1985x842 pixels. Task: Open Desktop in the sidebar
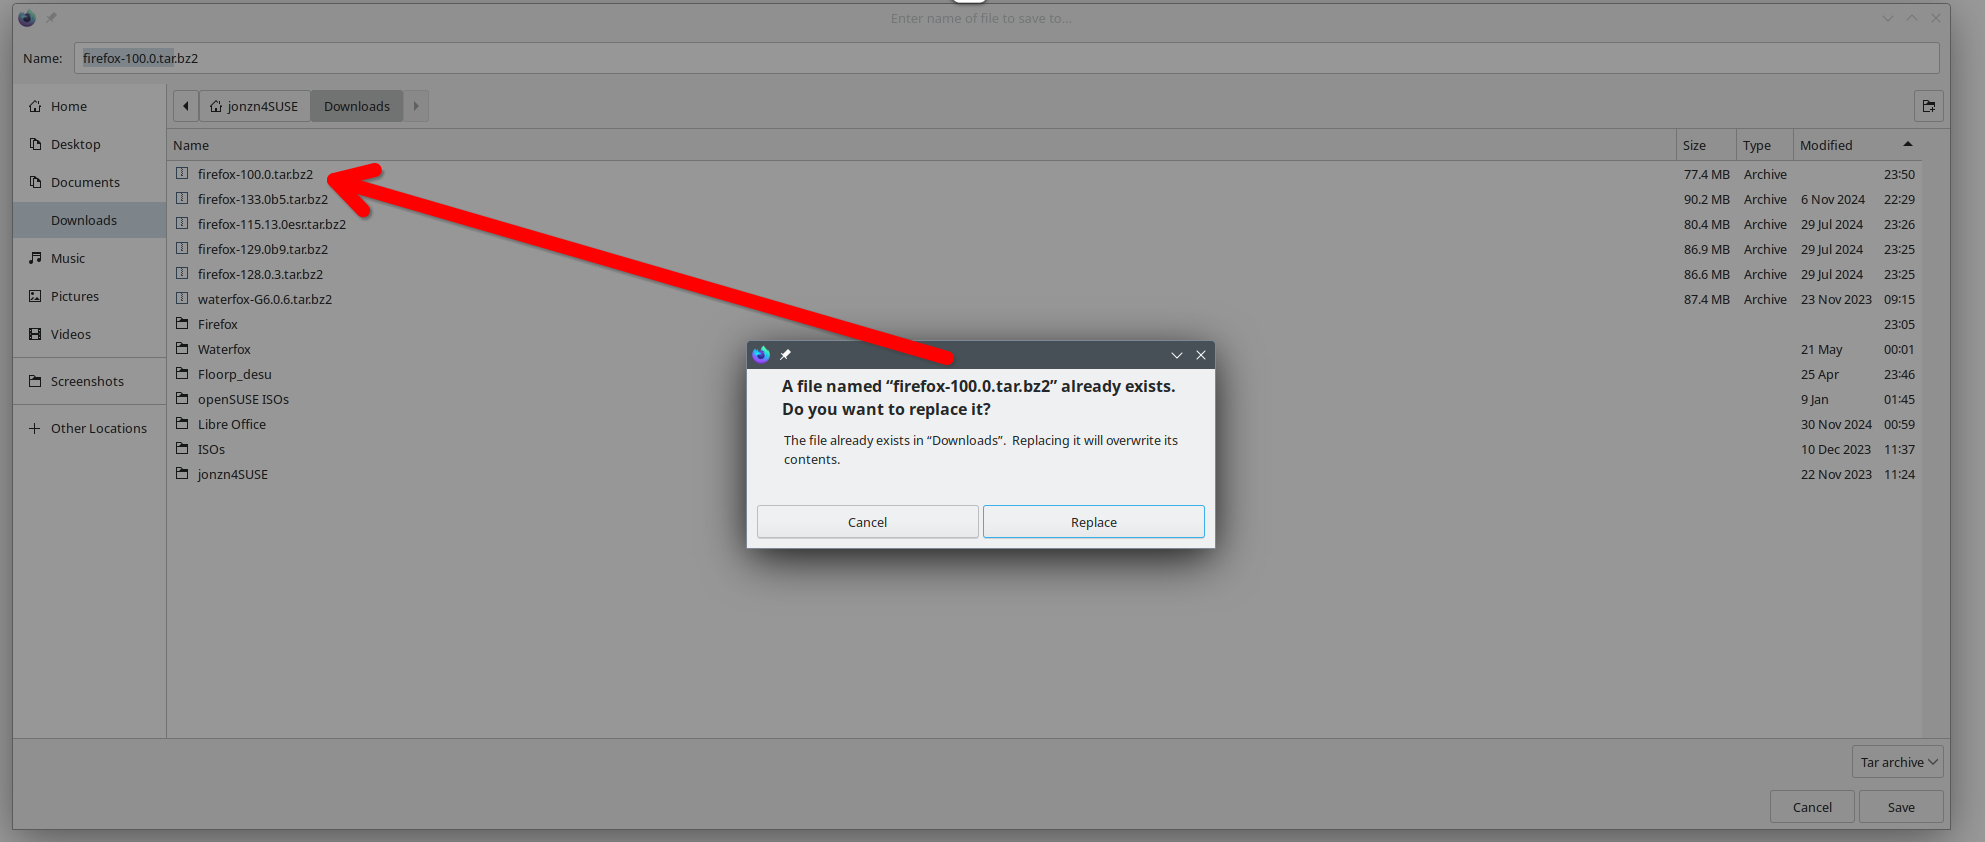coord(89,144)
